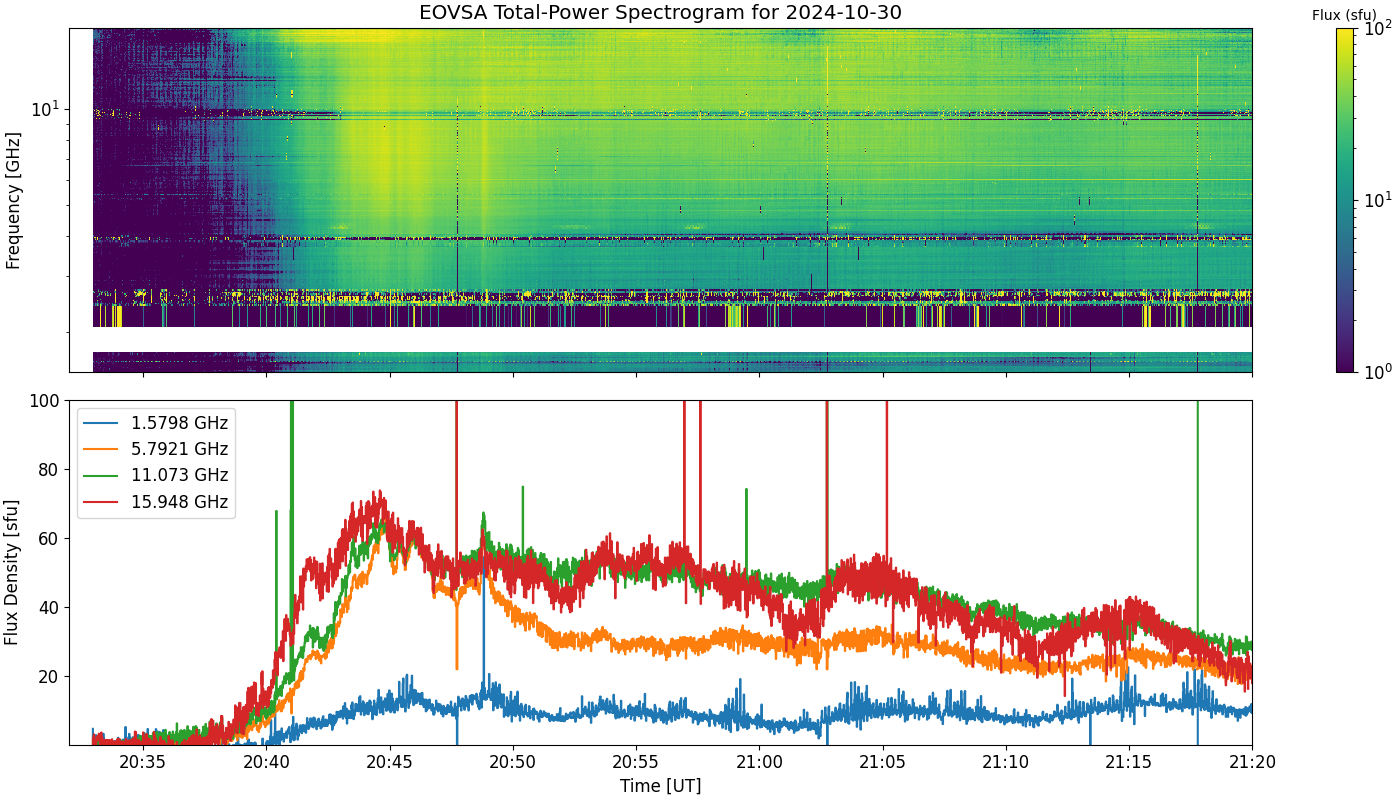Screen dimensions: 1400x800
Task: Click the 20:45 time tick label
Action: click(x=389, y=763)
